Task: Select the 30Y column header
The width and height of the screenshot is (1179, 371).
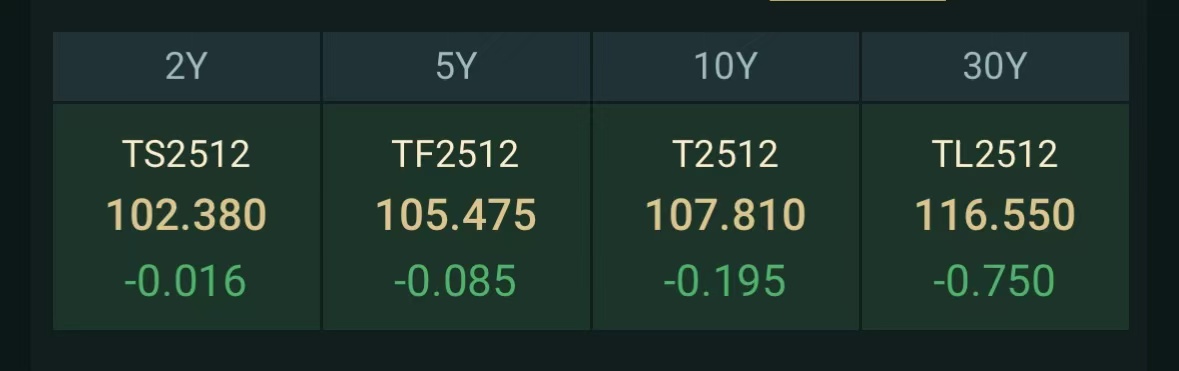Action: pos(995,66)
